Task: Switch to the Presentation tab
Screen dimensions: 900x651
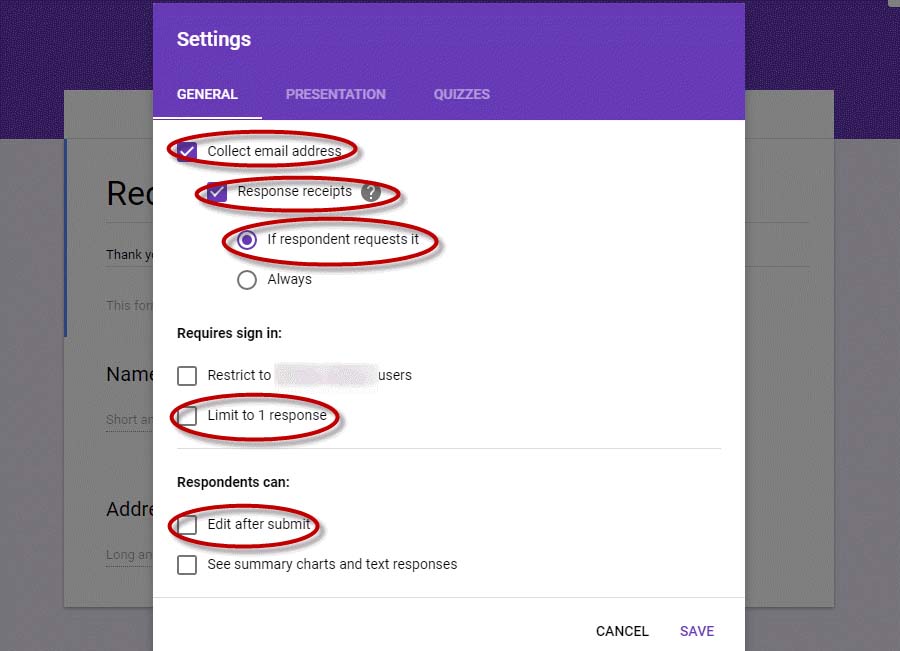Action: tap(336, 94)
